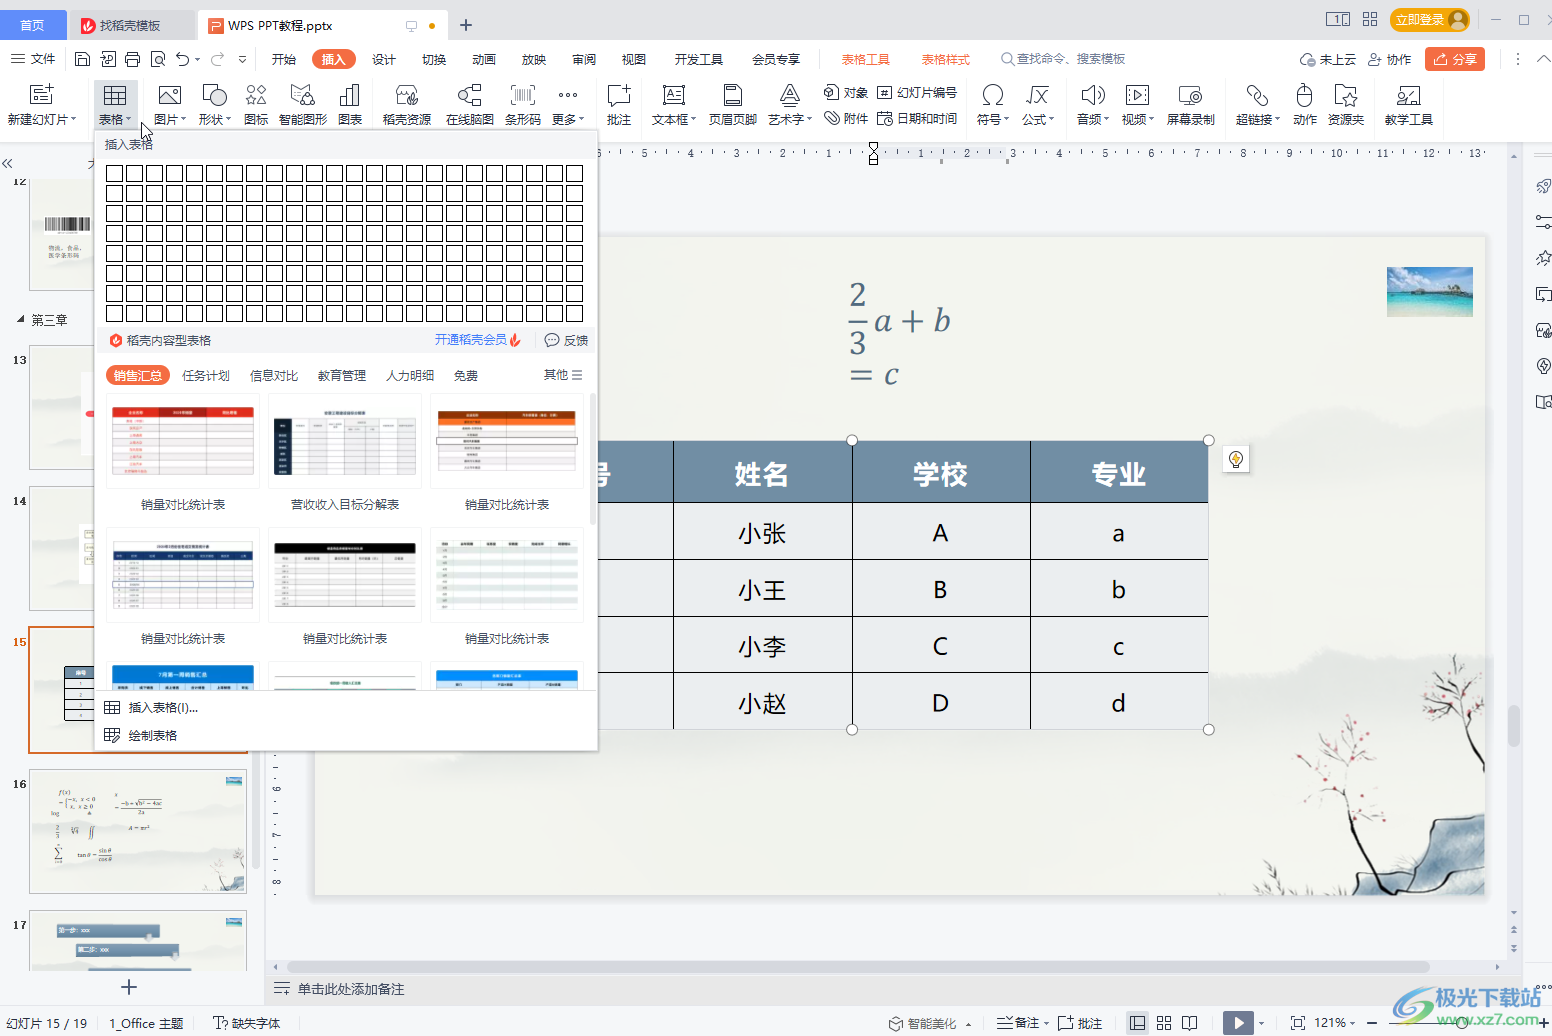Insert a 超链接 hyperlink
Image resolution: width=1552 pixels, height=1036 pixels.
1258,104
